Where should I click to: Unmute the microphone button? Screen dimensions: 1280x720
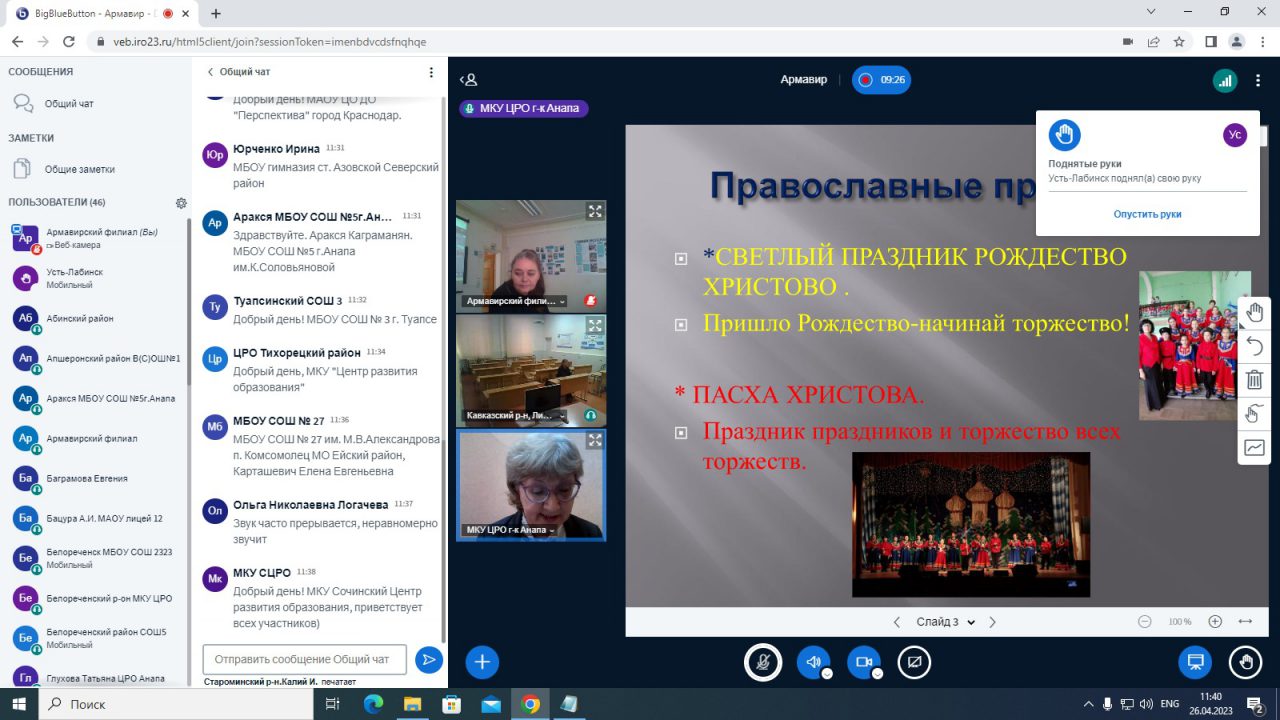coord(763,661)
